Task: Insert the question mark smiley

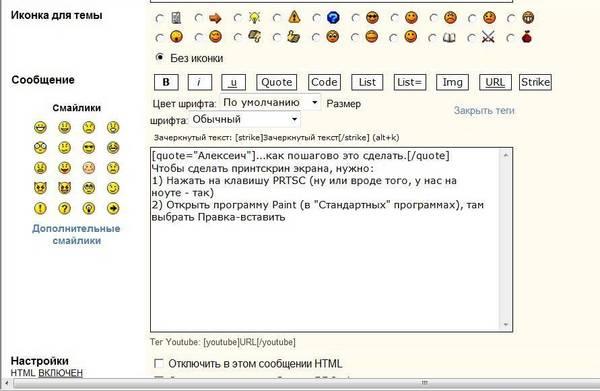Action: [x=64, y=209]
